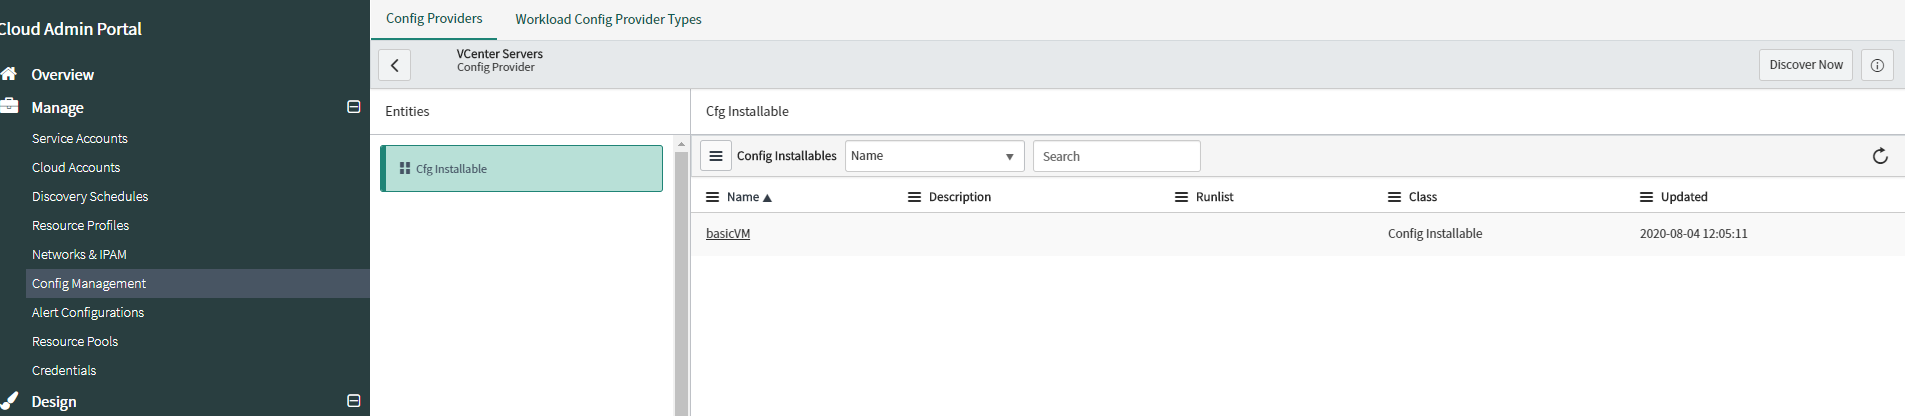Image resolution: width=1905 pixels, height=416 pixels.
Task: Select the Cfg Installable entity
Action: [x=522, y=169]
